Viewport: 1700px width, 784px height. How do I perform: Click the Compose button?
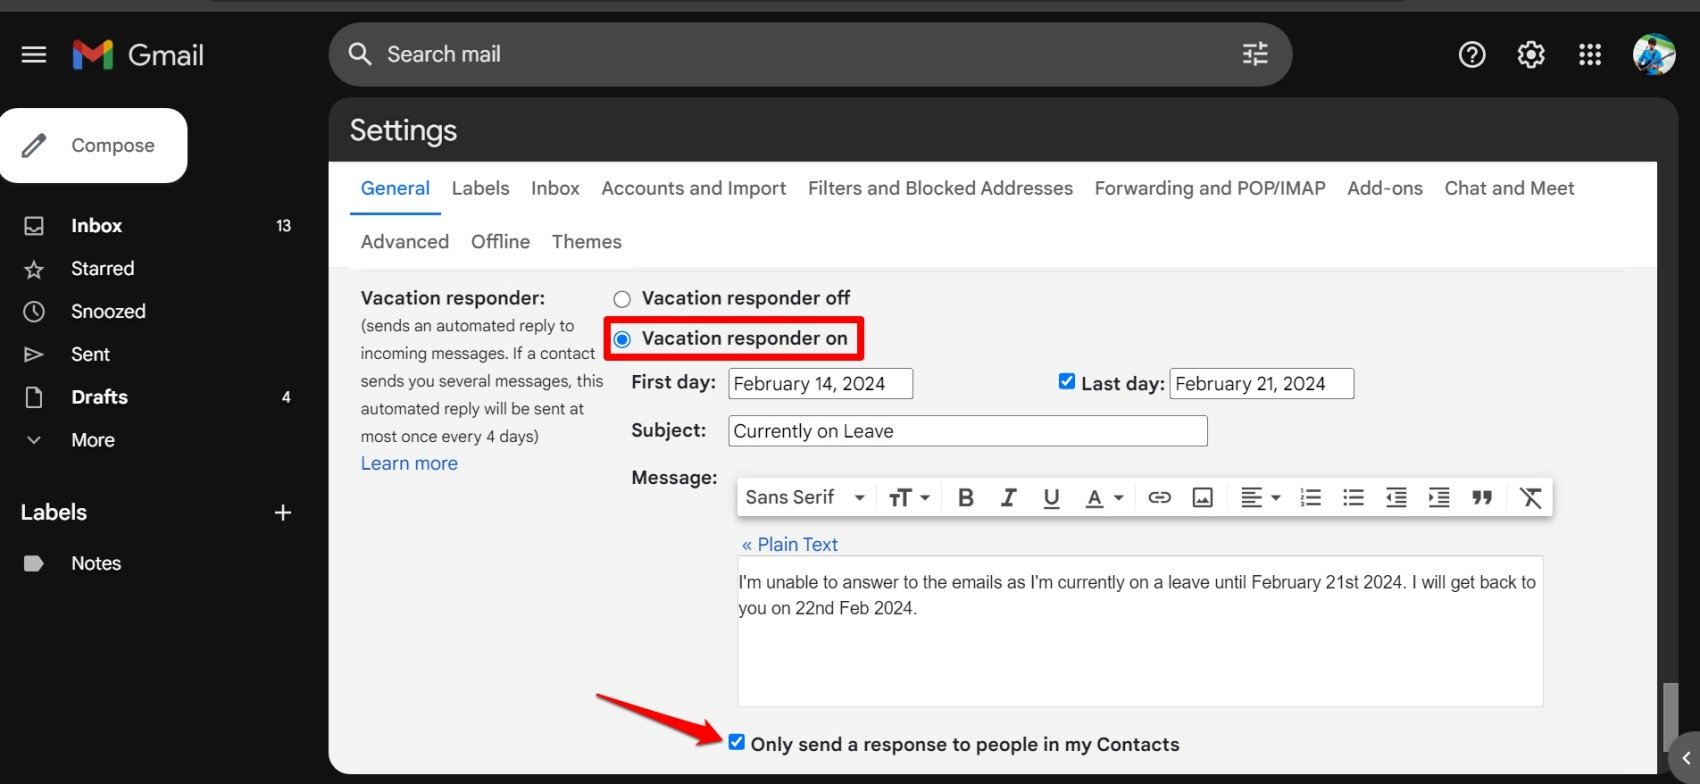click(x=94, y=146)
